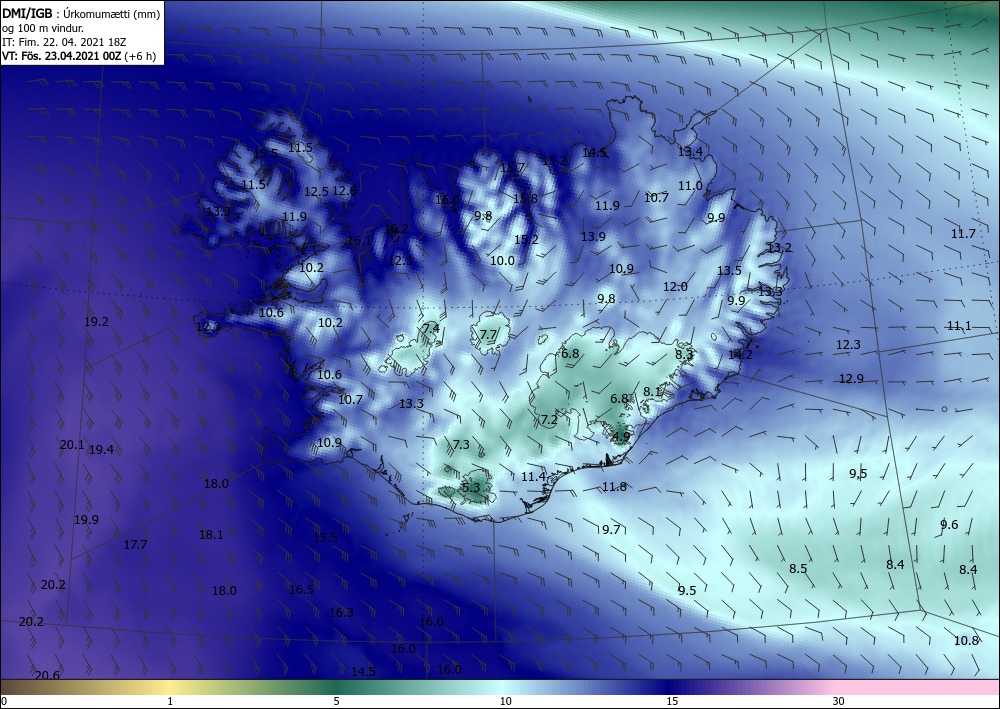Click the map value 16.1
Viewport: 1000px width, 709px height.
[359, 240]
